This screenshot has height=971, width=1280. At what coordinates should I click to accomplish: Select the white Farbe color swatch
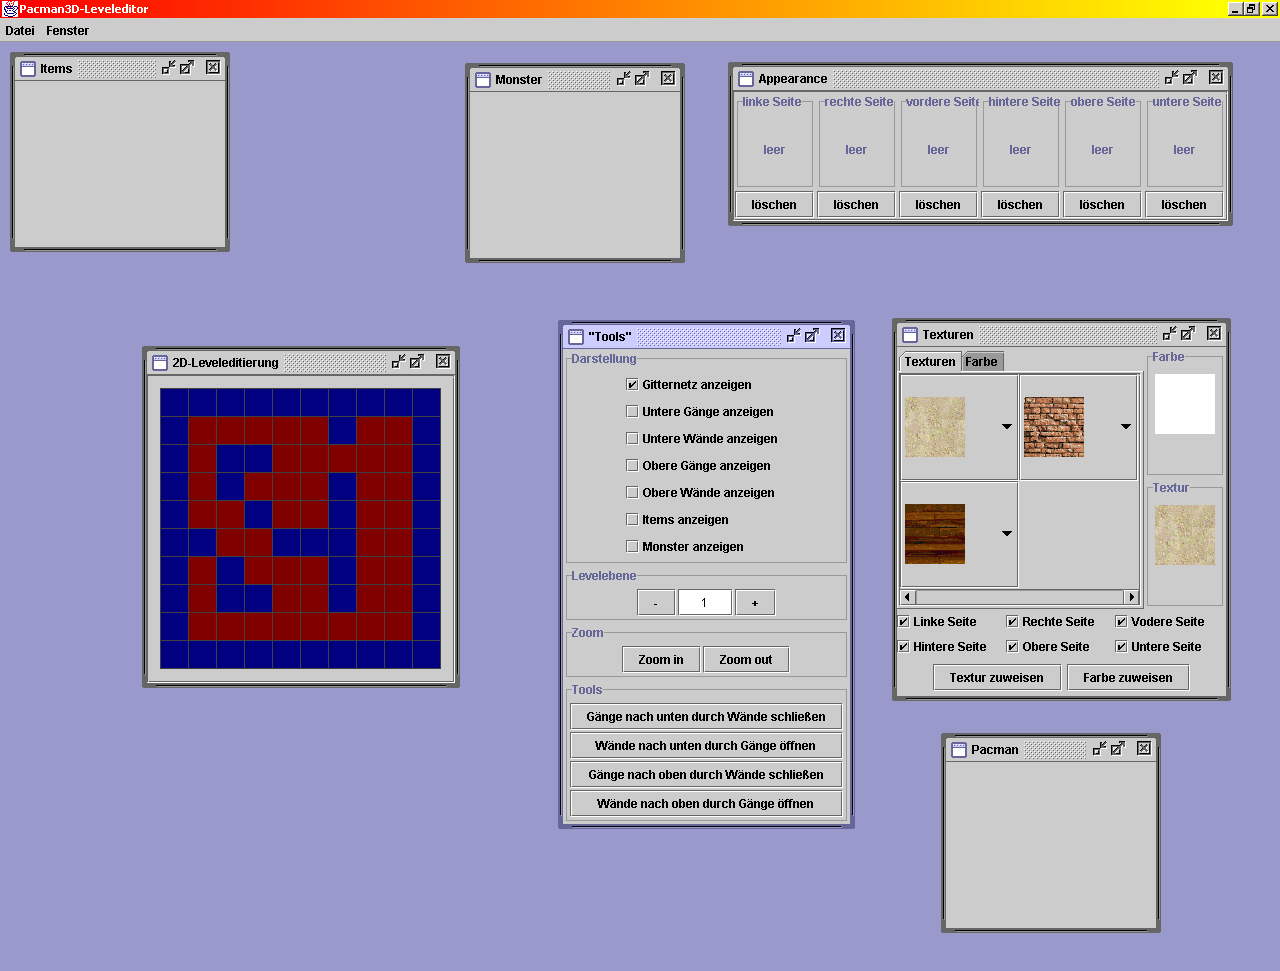(x=1184, y=404)
